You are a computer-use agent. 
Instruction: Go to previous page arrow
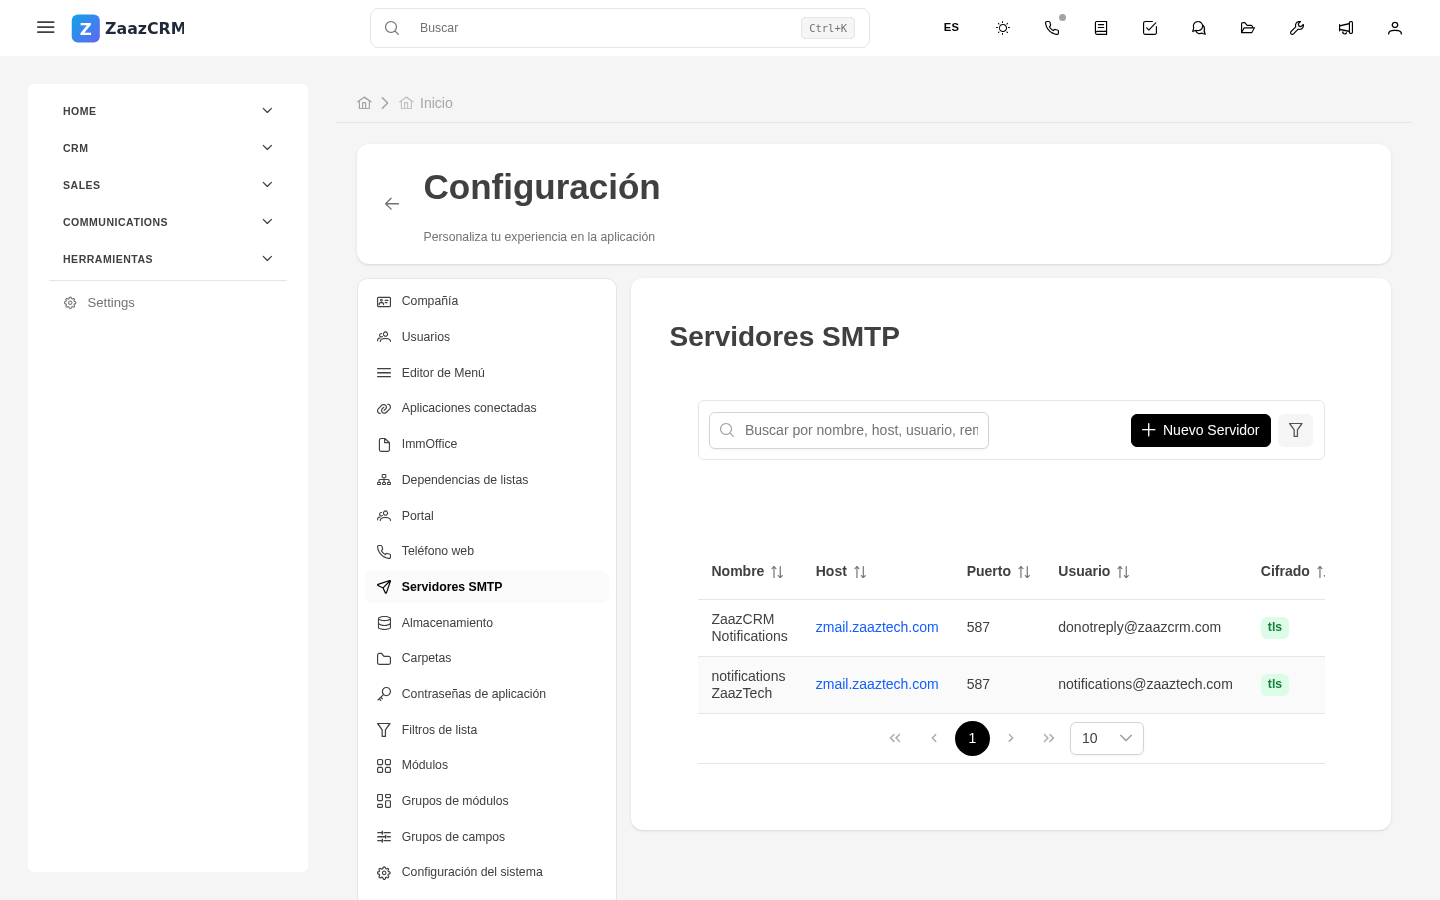pos(934,738)
